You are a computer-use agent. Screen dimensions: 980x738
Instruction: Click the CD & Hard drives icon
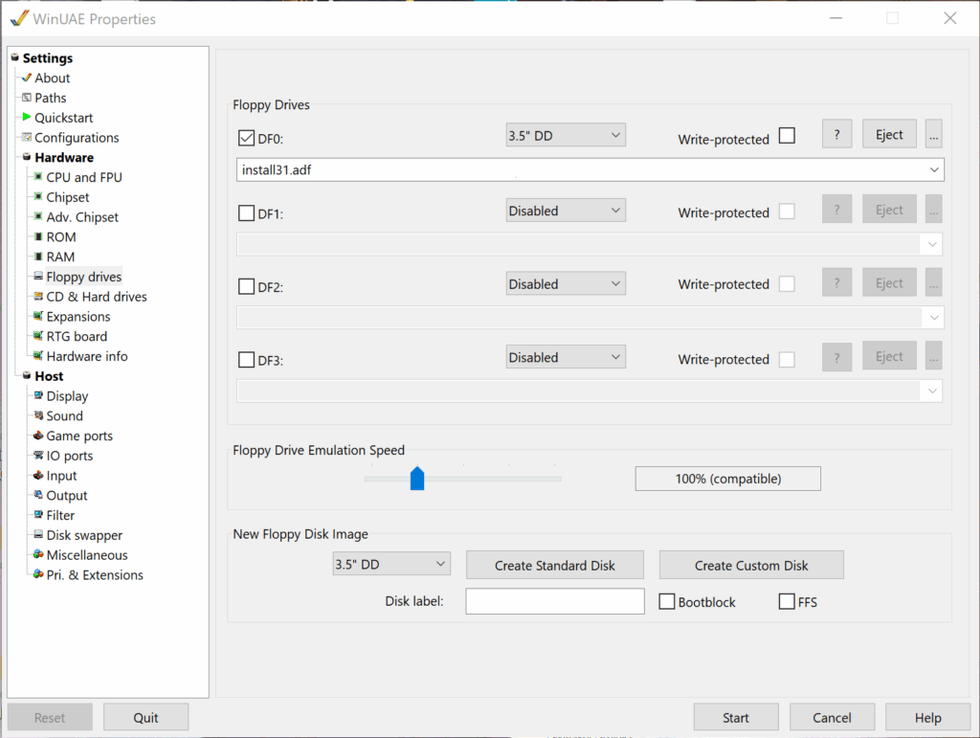[x=38, y=296]
